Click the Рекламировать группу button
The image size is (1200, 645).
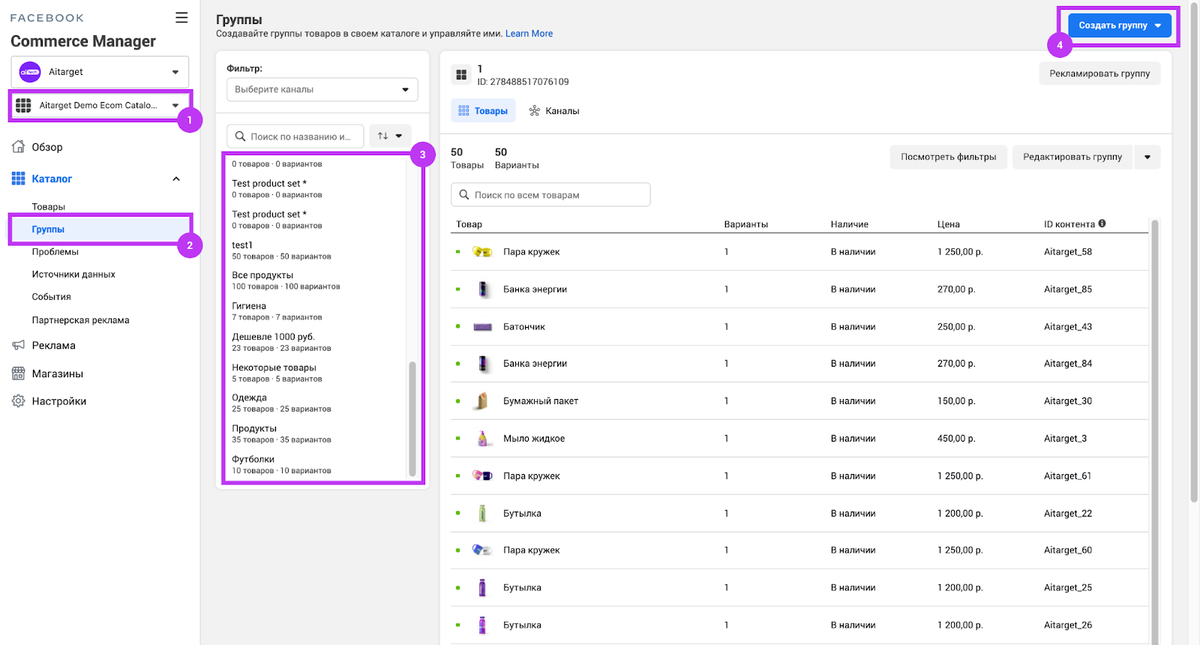coord(1099,73)
